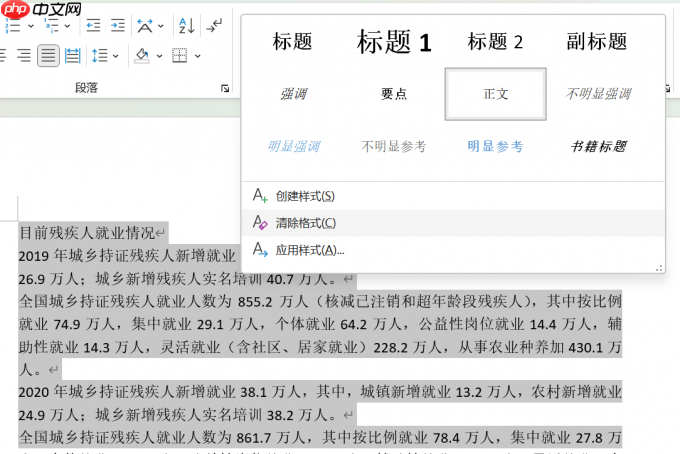680x454 pixels.
Task: Click the line starting 助性就业 14.3 万人
Action: [320, 347]
